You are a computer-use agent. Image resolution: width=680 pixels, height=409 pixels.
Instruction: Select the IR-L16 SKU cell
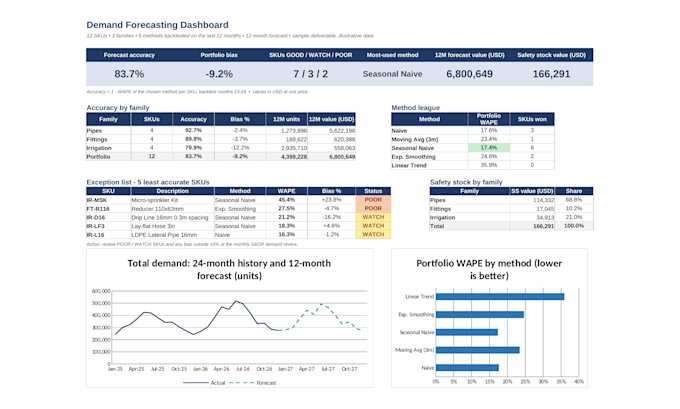[x=108, y=234]
